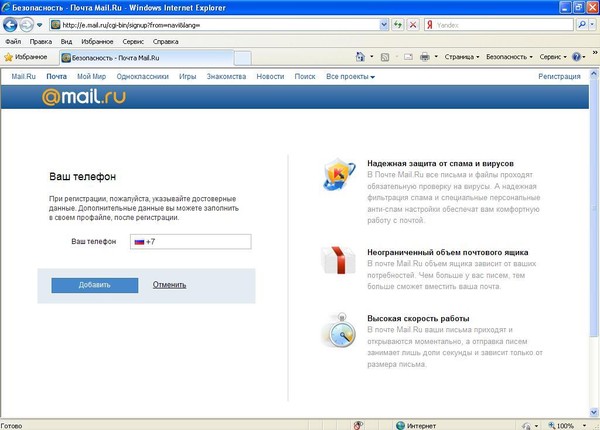600x430 pixels.
Task: Open a new blank tab
Action: 243,58
